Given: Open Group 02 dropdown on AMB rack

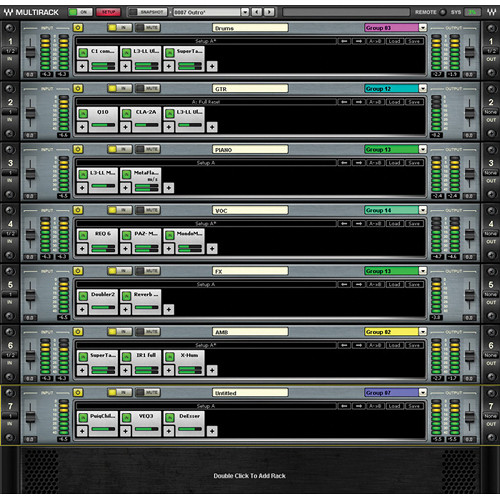Looking at the screenshot, I should pyautogui.click(x=423, y=332).
